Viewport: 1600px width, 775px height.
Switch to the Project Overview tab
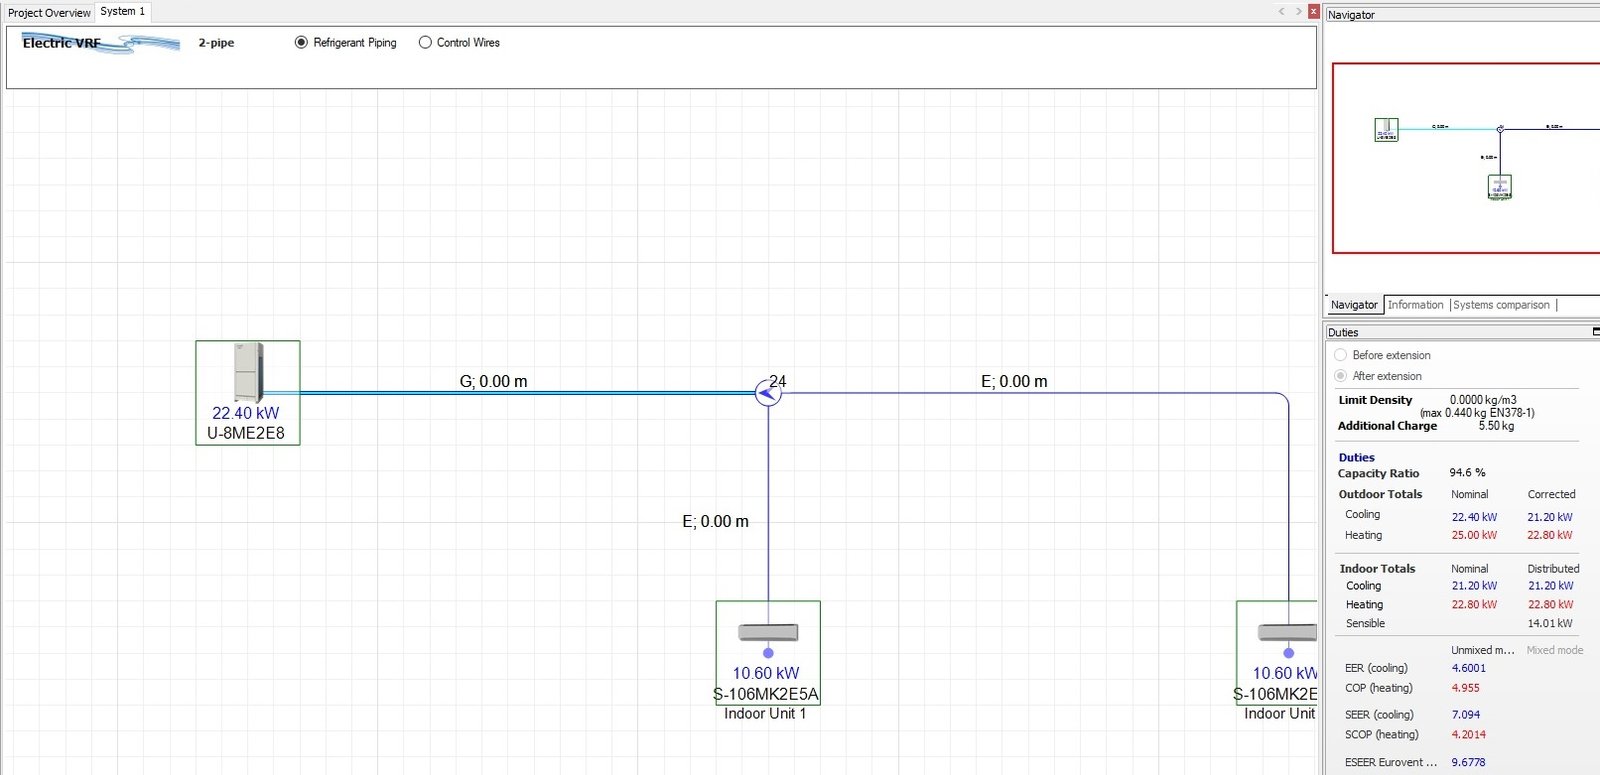[x=49, y=13]
